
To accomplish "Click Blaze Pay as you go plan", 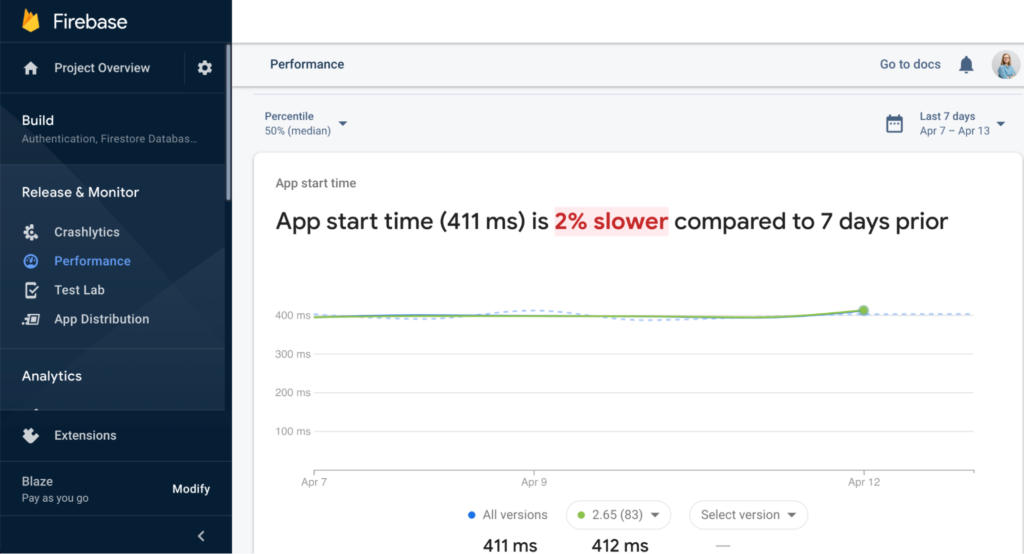I will (55, 489).
